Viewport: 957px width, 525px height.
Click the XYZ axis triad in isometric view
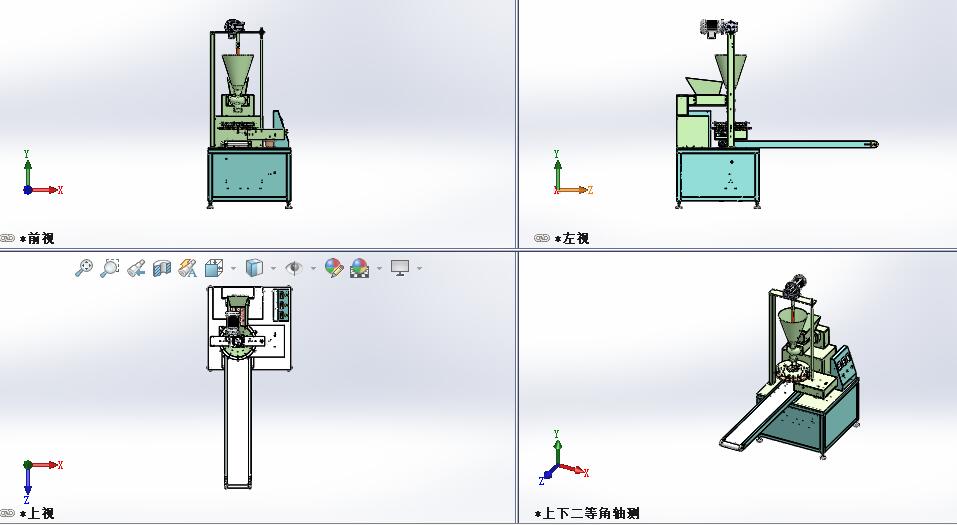tap(564, 458)
